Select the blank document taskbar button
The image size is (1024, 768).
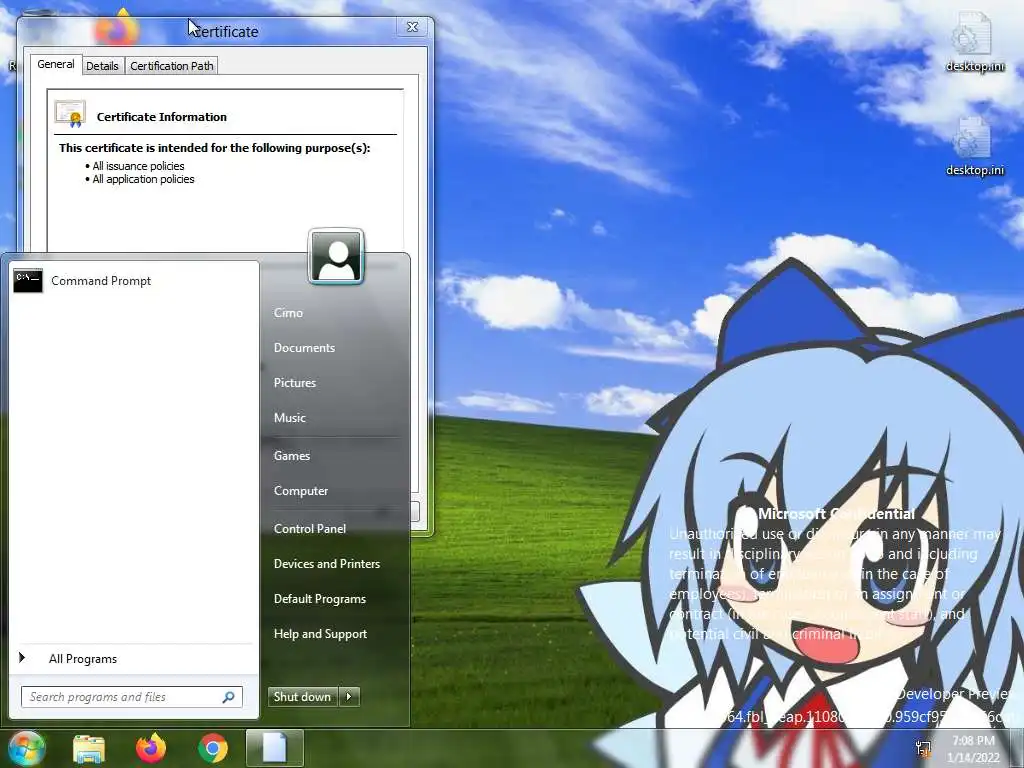click(x=275, y=748)
